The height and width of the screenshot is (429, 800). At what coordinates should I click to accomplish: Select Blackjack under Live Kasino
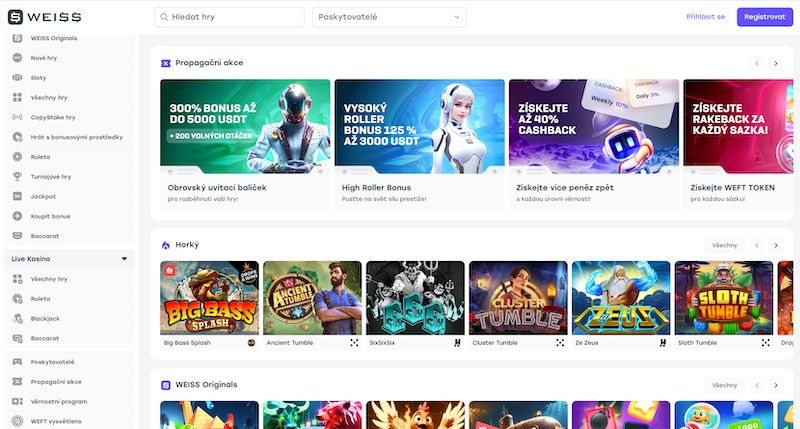(46, 318)
